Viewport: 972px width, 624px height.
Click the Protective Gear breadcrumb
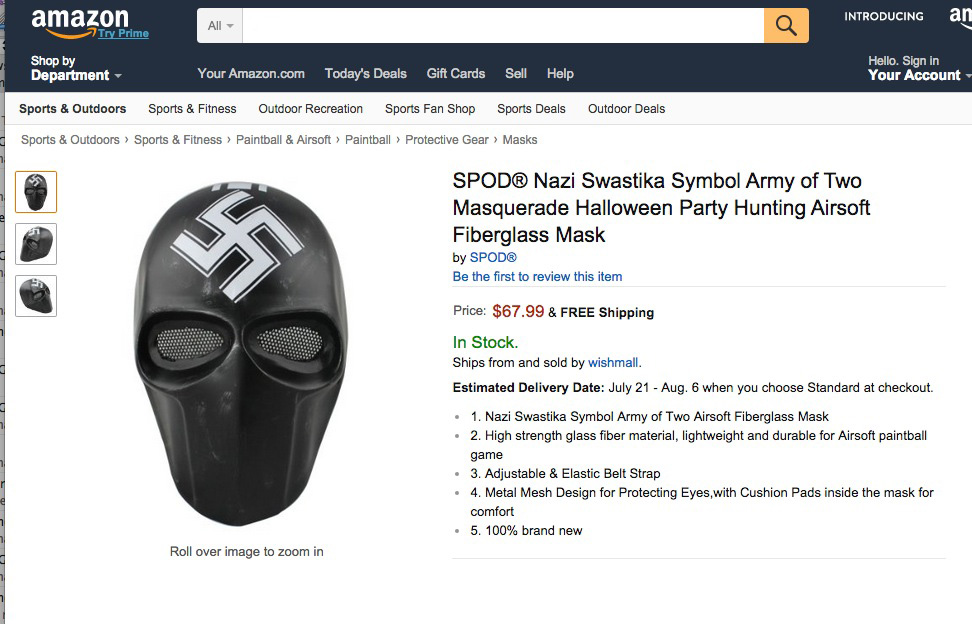[x=446, y=140]
